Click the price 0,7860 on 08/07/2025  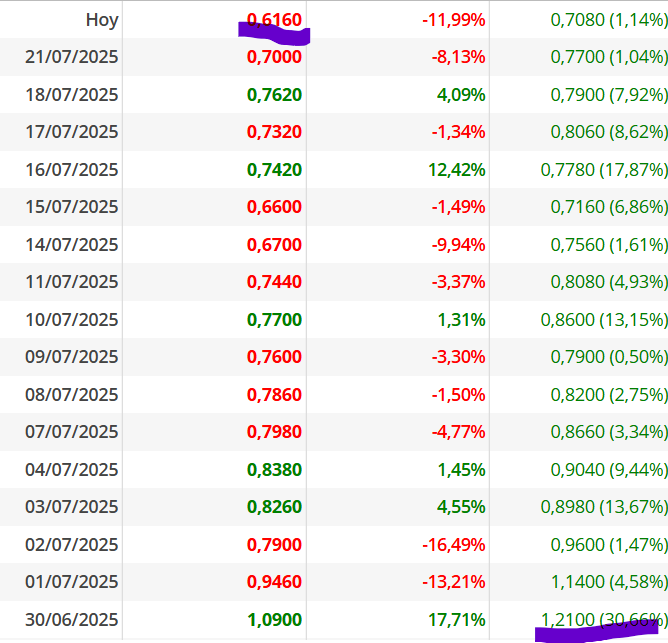click(x=274, y=395)
